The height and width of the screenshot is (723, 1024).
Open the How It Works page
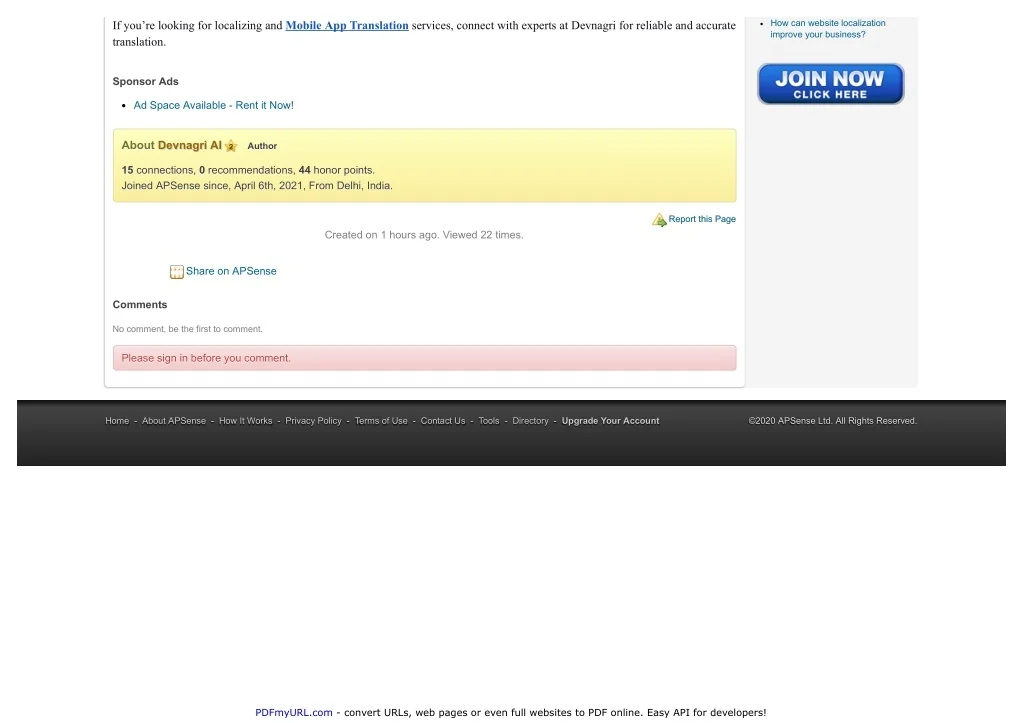[246, 421]
